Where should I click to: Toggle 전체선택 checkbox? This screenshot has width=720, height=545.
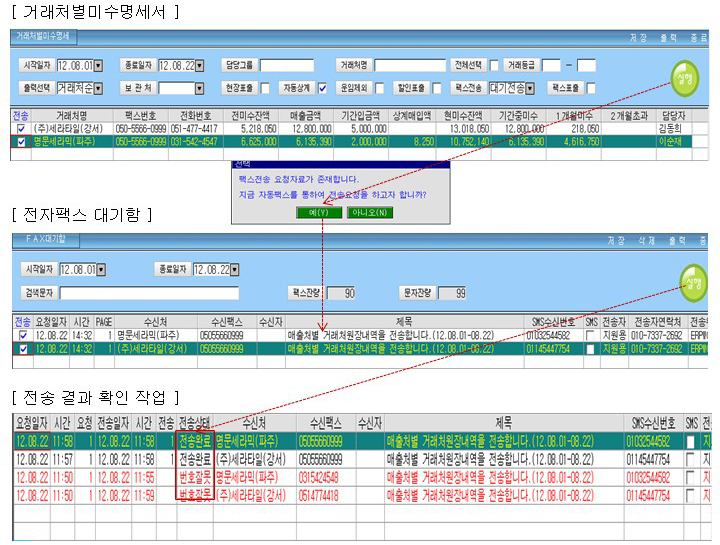point(494,66)
